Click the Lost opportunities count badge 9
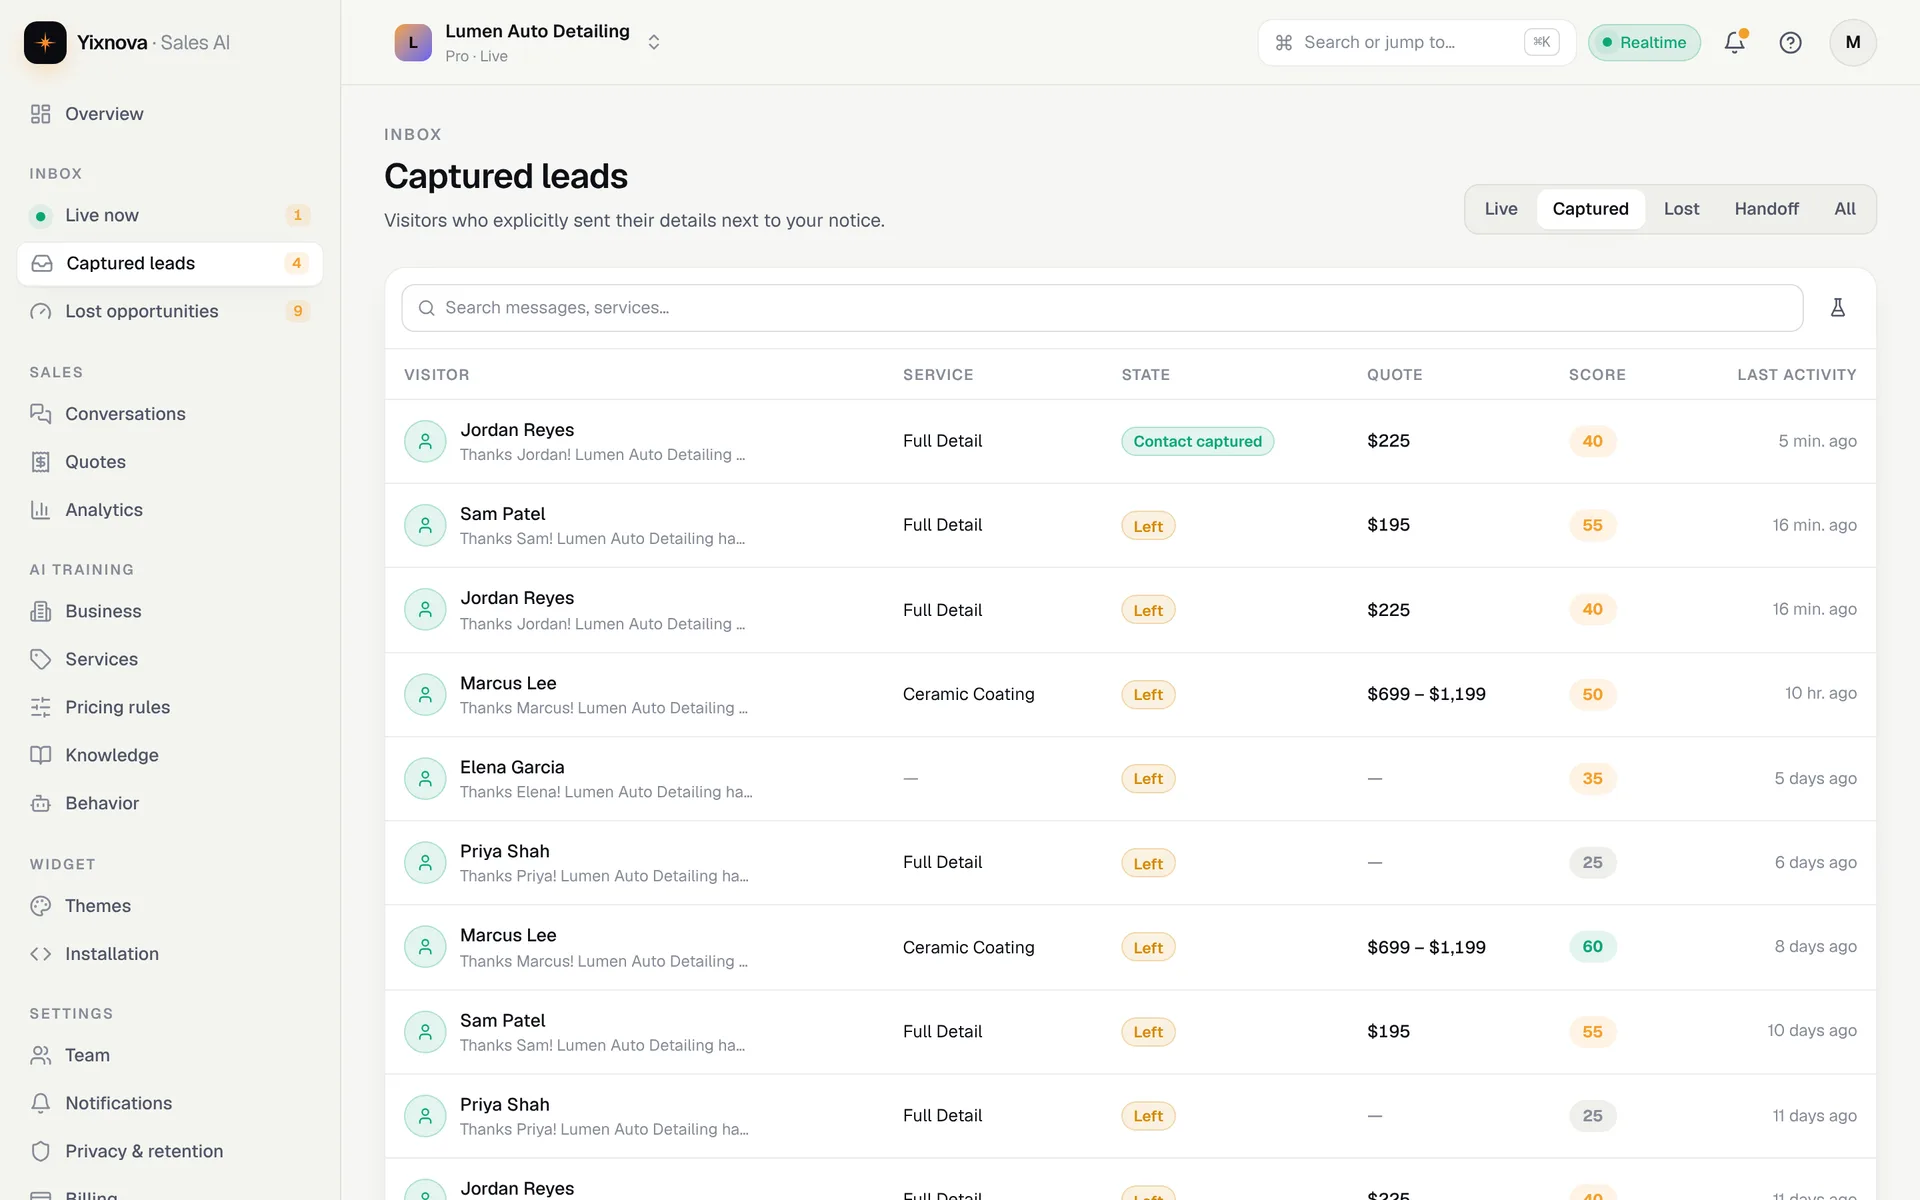Viewport: 1920px width, 1200px height. [297, 311]
